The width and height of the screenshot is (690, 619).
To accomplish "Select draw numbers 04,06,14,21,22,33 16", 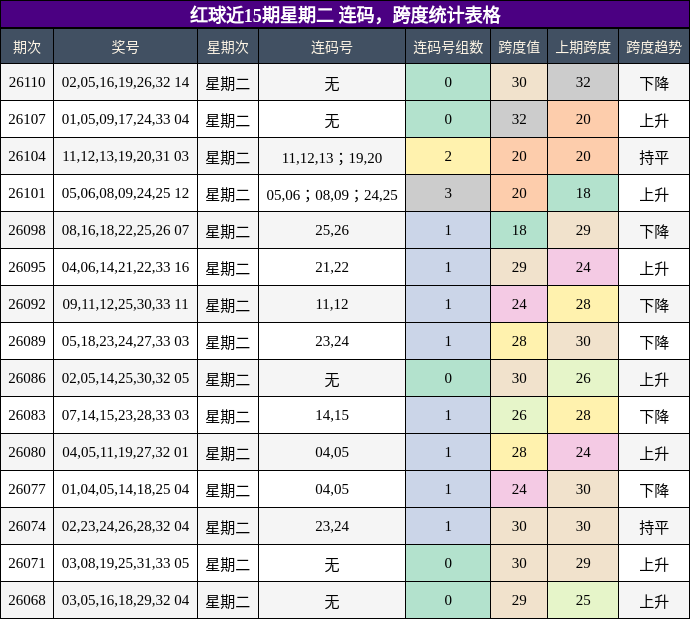I will (125, 267).
